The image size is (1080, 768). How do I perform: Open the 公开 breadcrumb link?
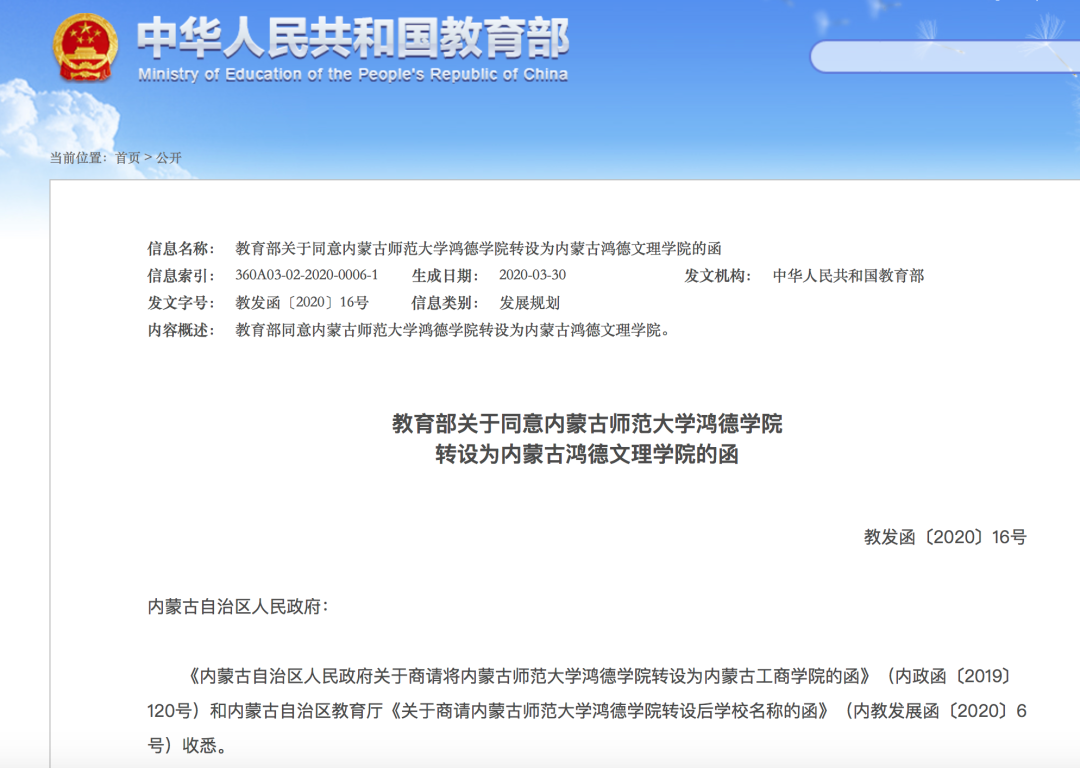point(169,158)
